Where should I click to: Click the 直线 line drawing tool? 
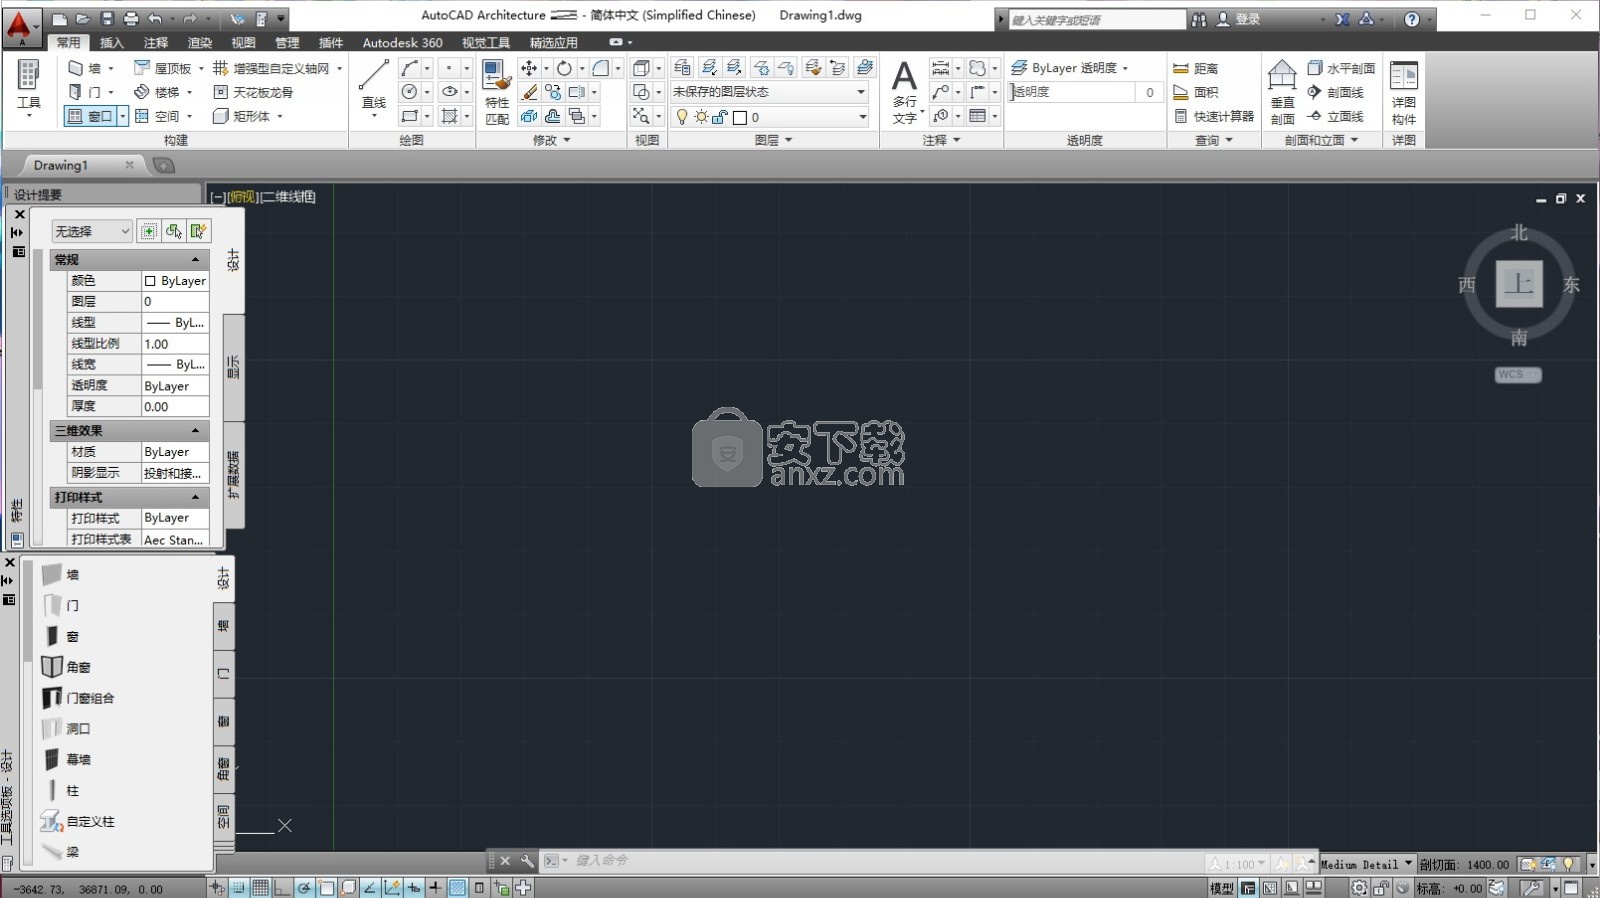pyautogui.click(x=374, y=84)
